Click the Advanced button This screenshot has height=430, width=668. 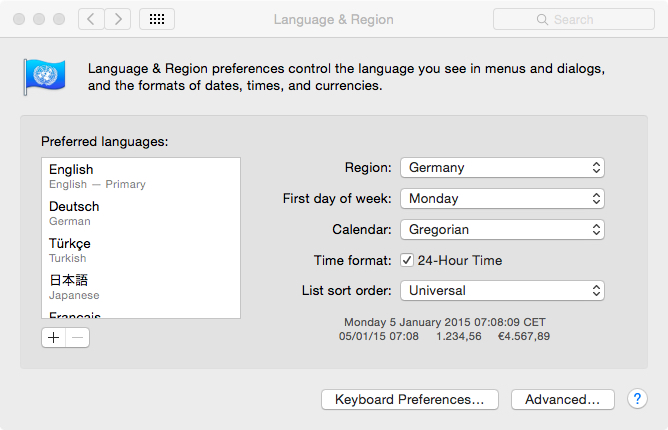pyautogui.click(x=562, y=399)
